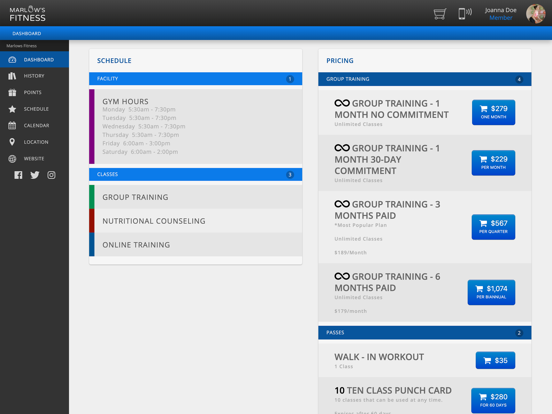
Task: Click the Group Training count badge 4
Action: pyautogui.click(x=519, y=79)
